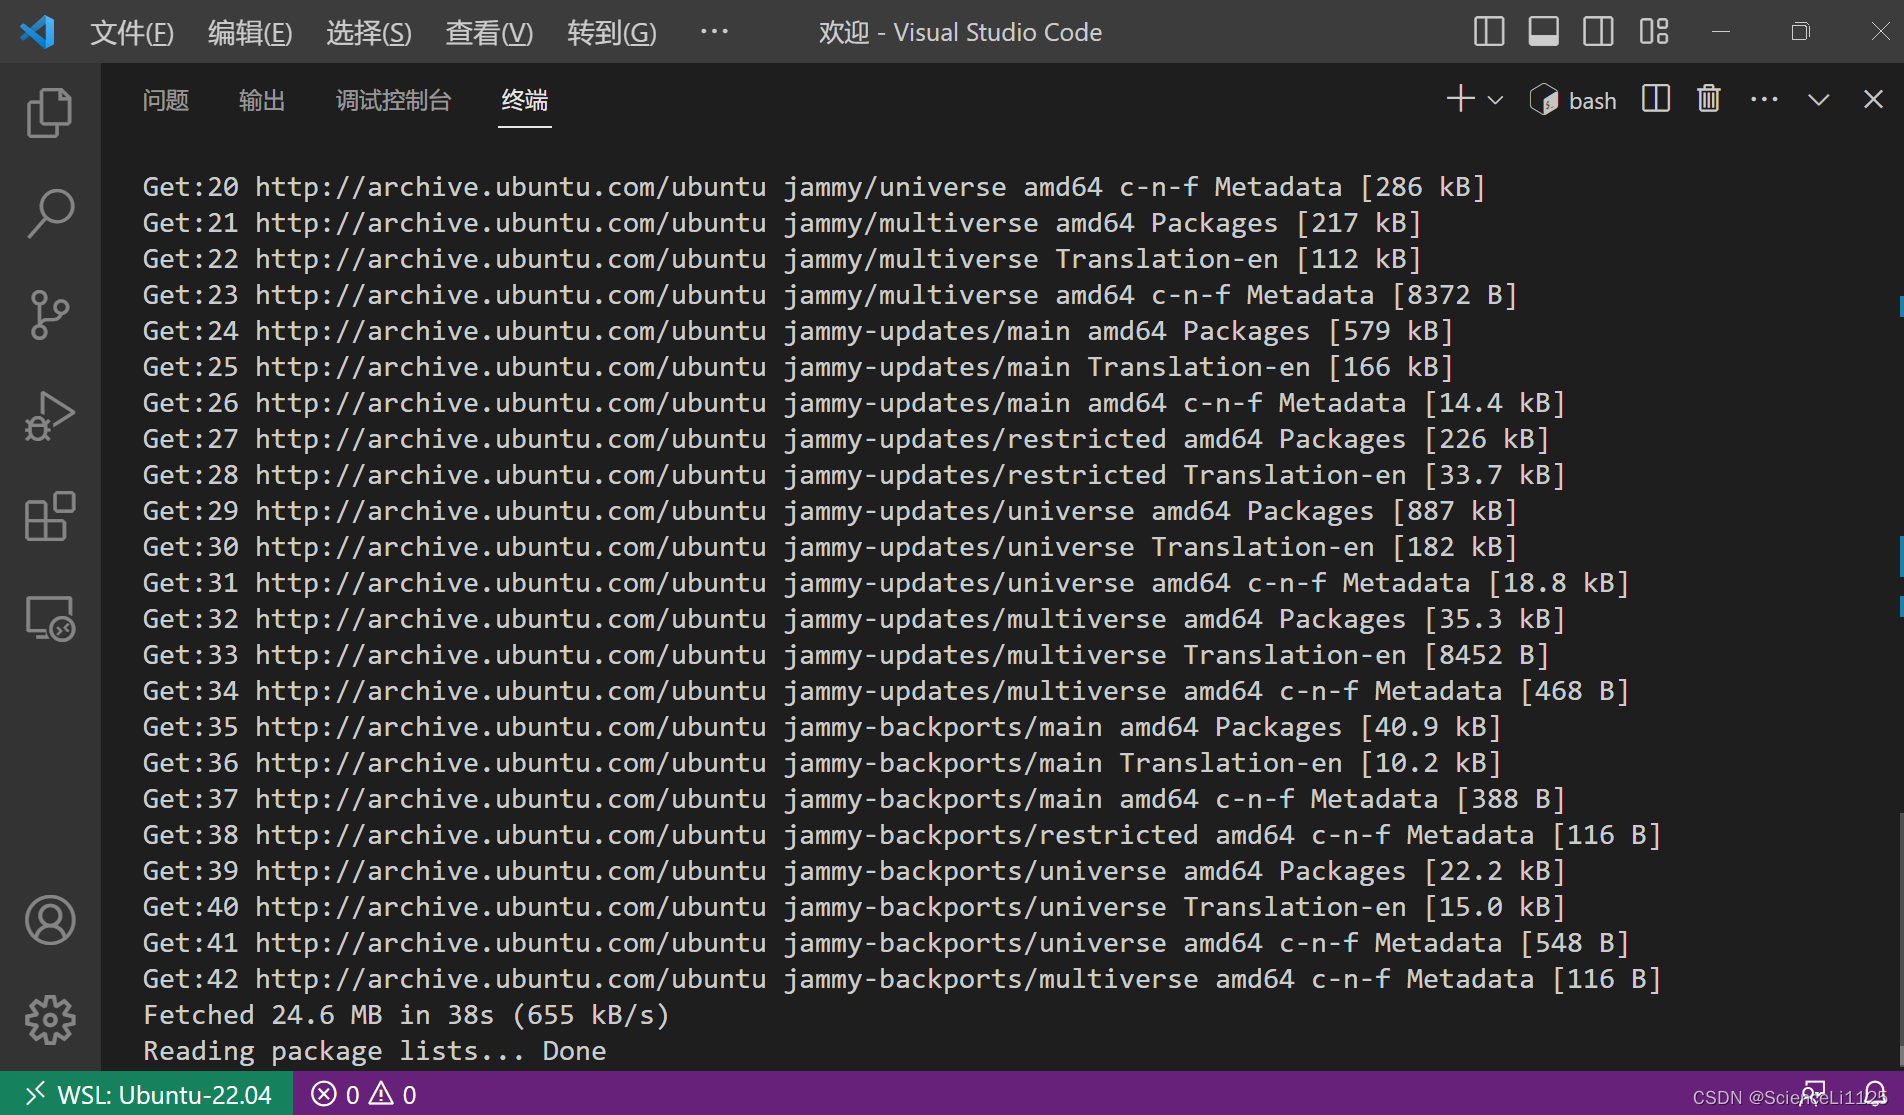
Task: Click the Get:25 terminal output line
Action: 798,367
